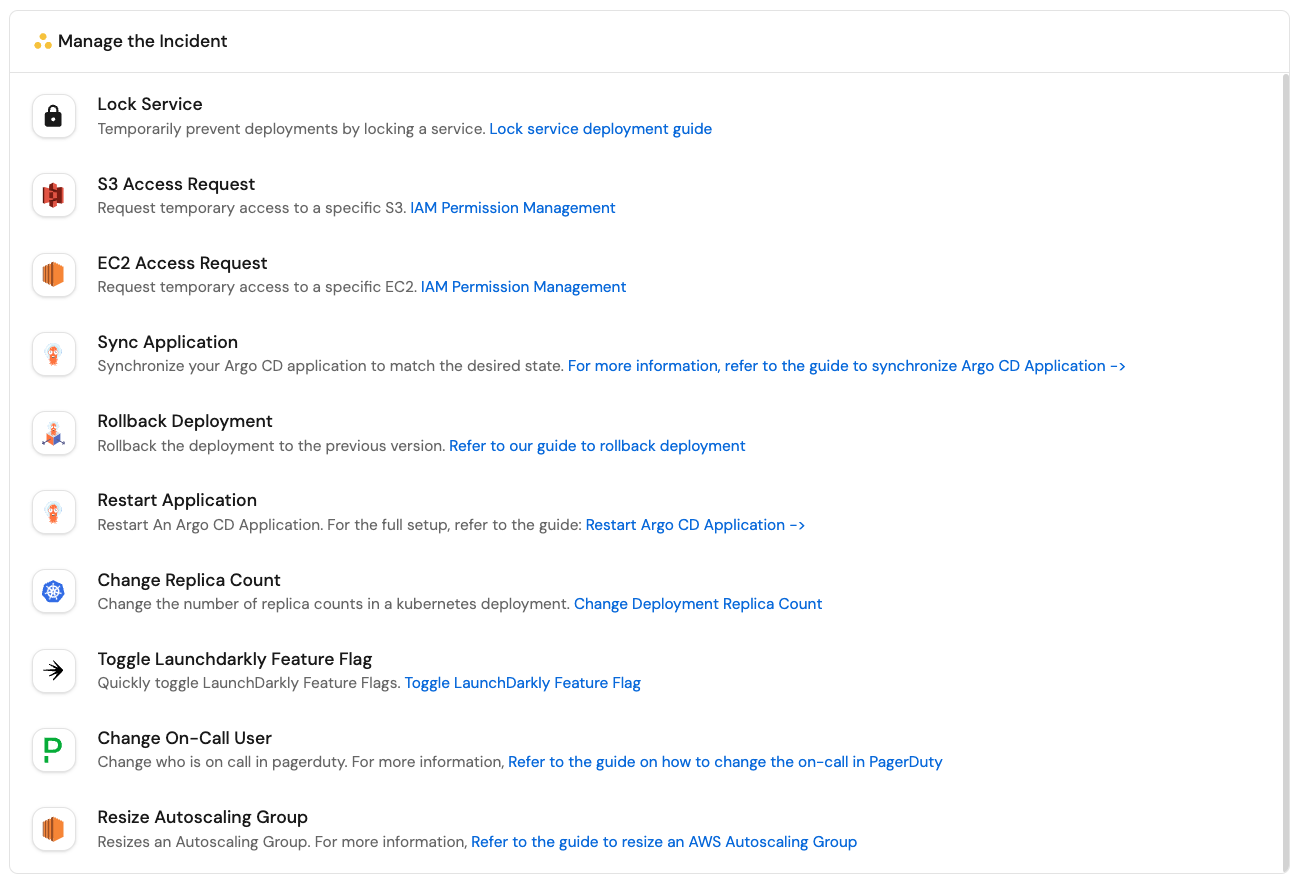Click the Rollback Deployment icon
1300x887 pixels.
pyautogui.click(x=54, y=433)
